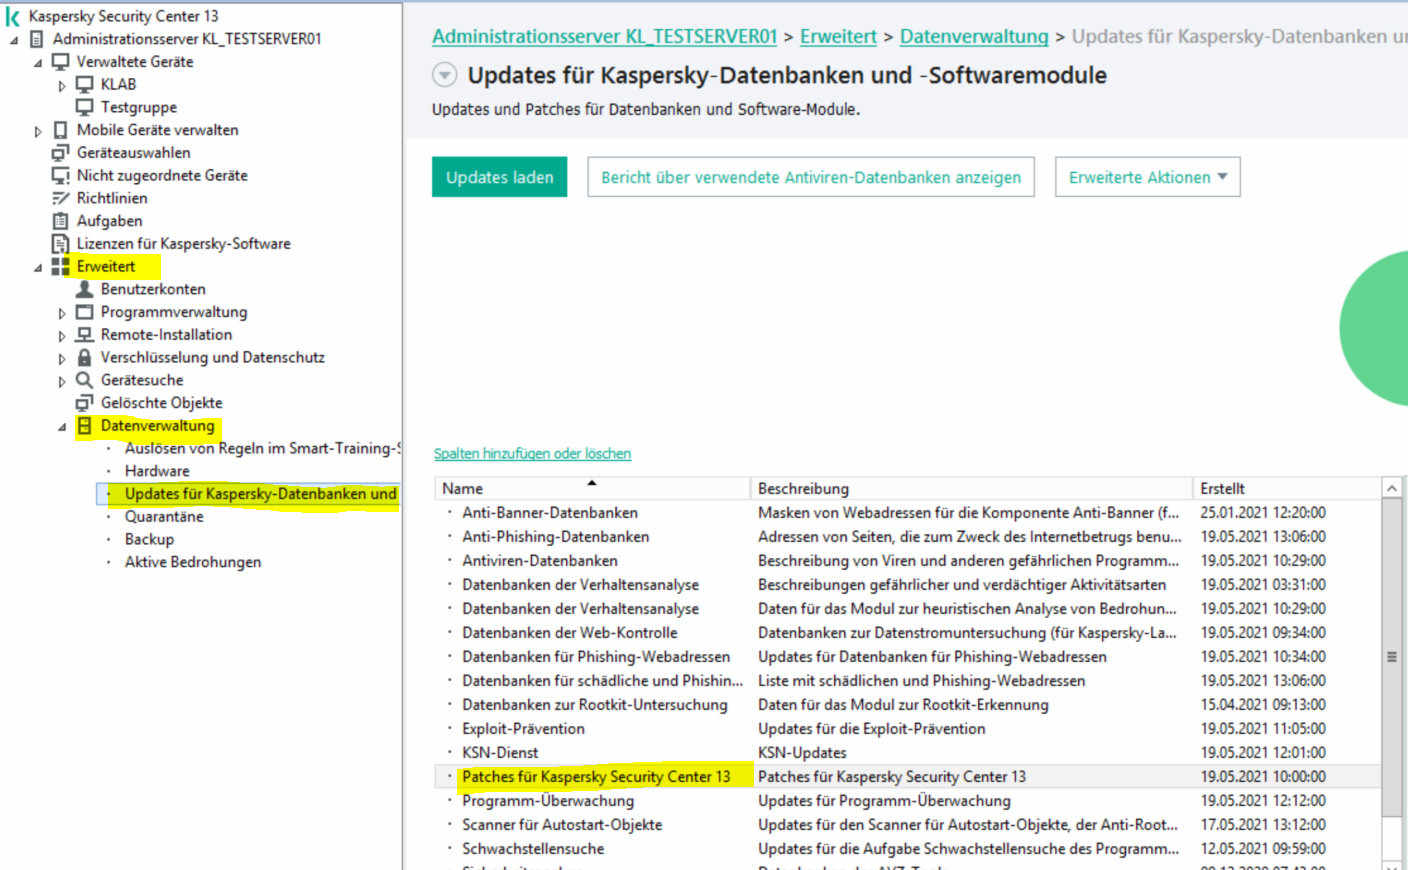Select Datenbanken der Web-Kontrolle row
The width and height of the screenshot is (1408, 870).
point(908,633)
